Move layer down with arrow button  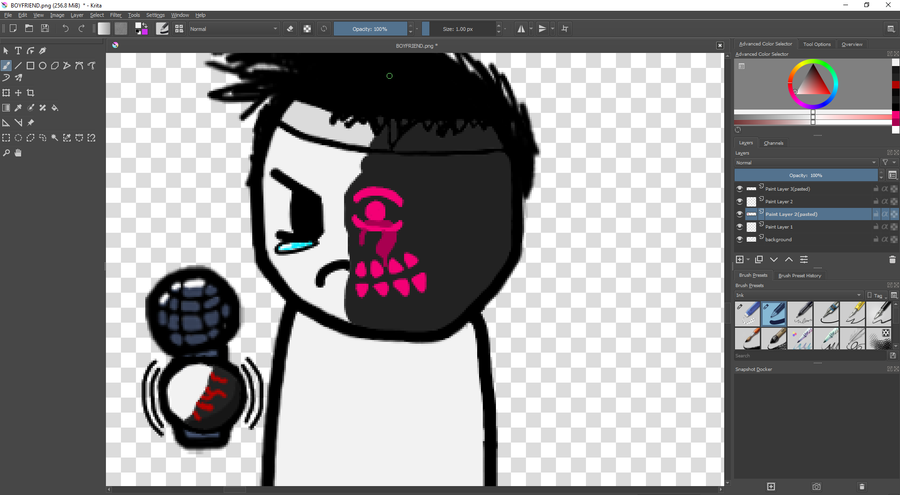coord(774,260)
